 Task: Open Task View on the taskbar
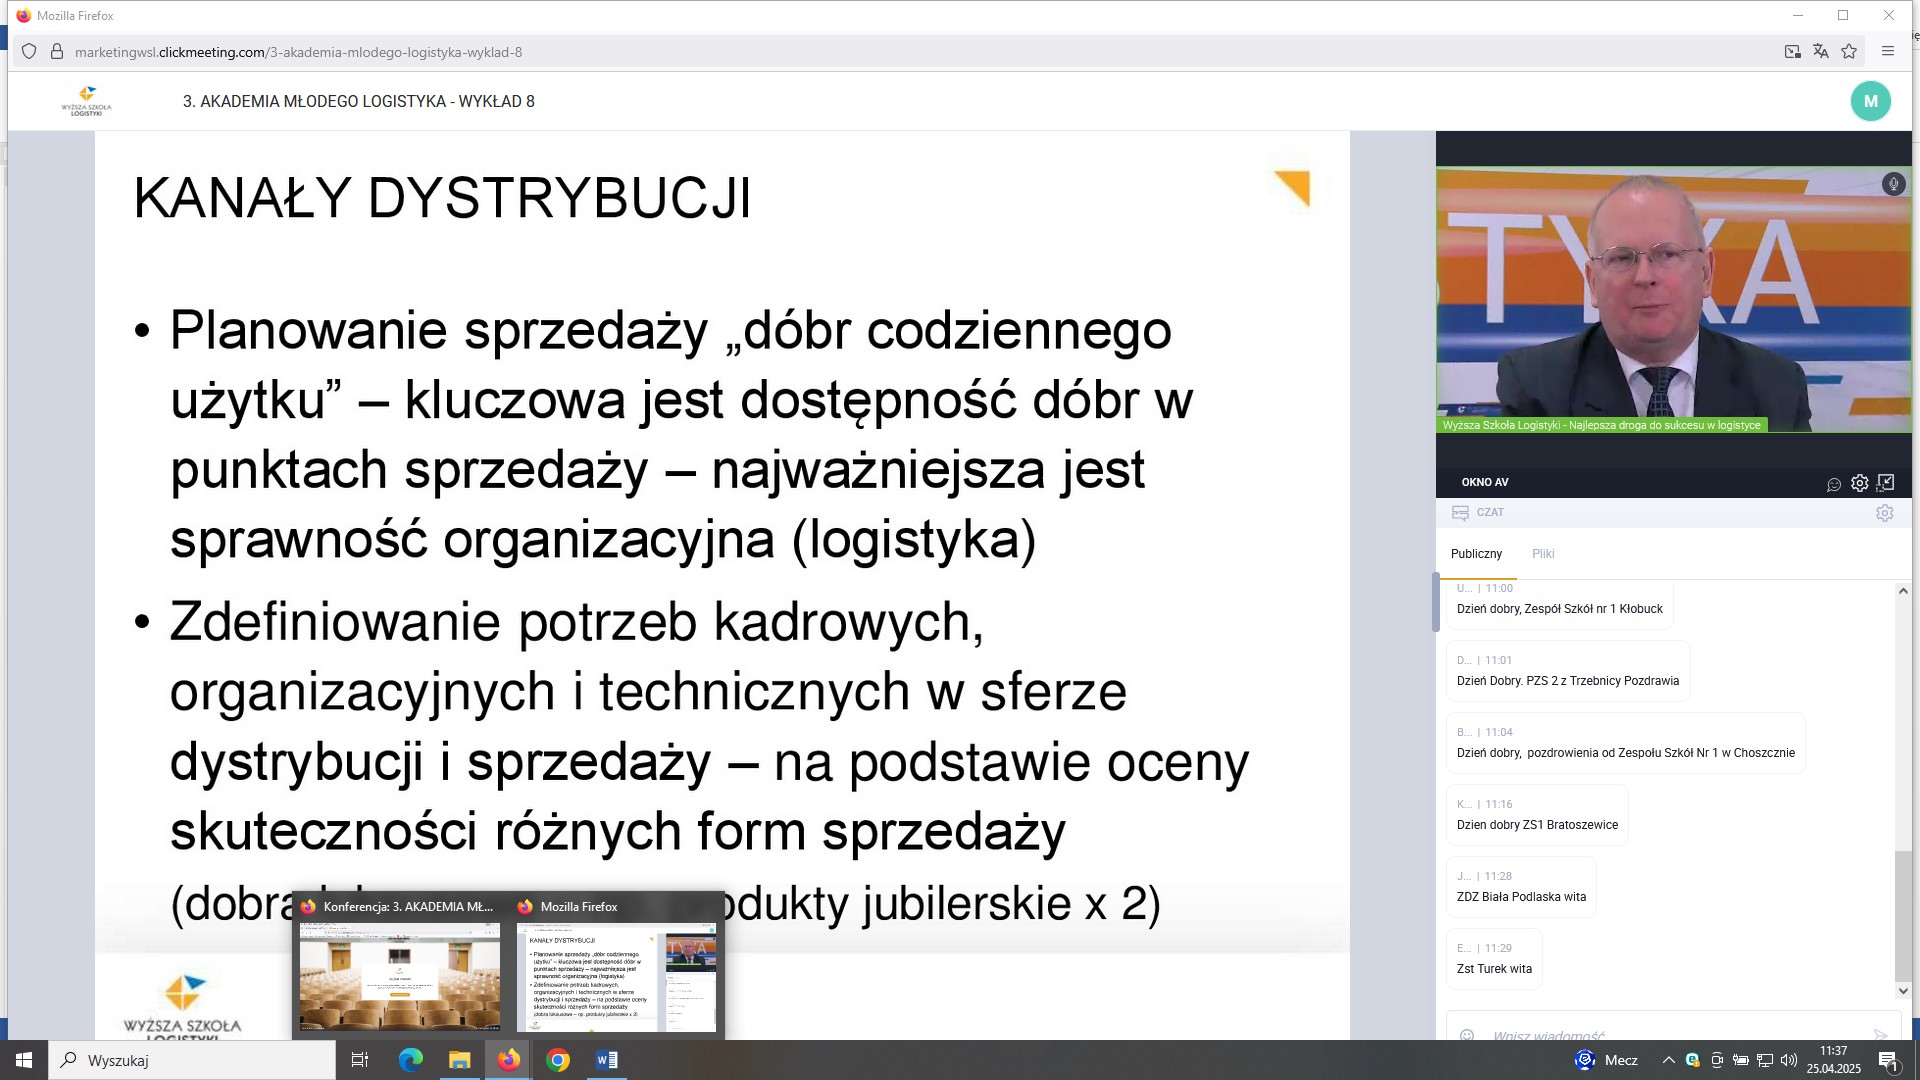click(x=360, y=1060)
